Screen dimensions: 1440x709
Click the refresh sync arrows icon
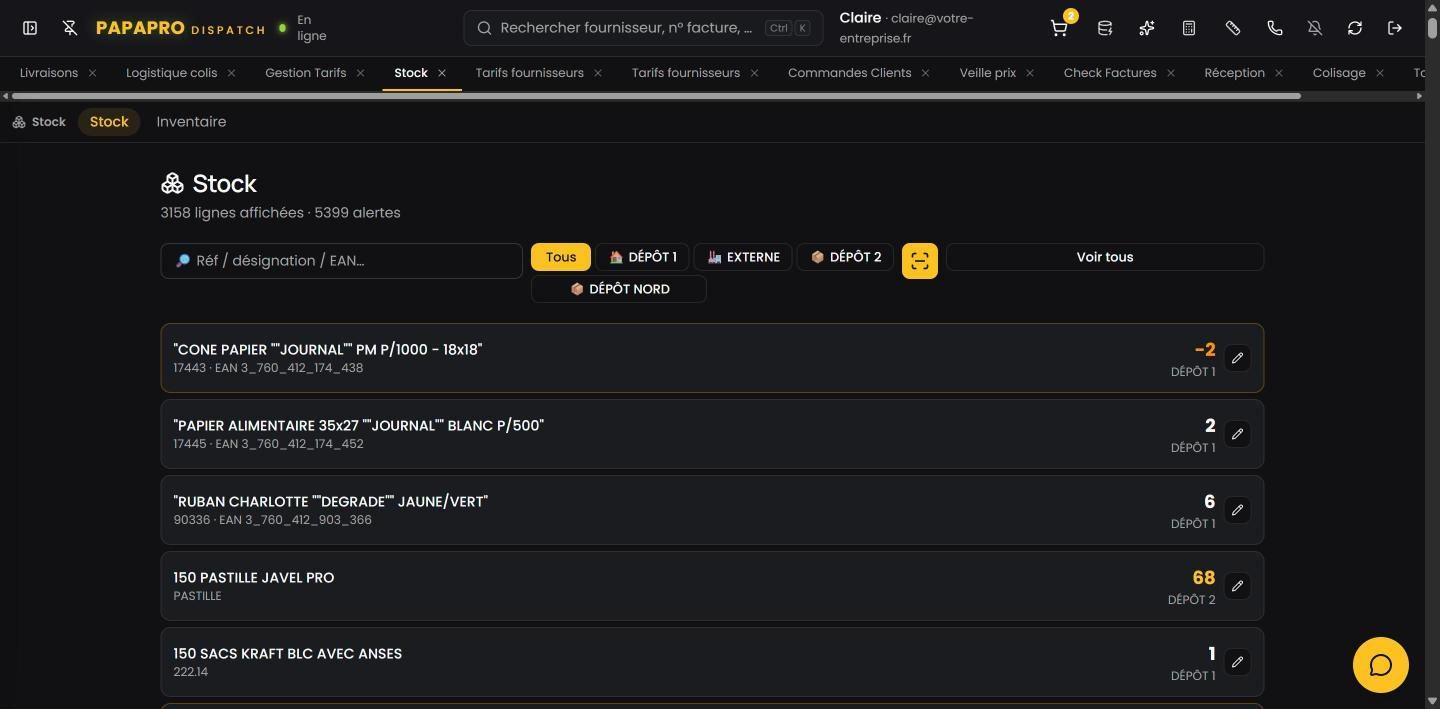(1355, 28)
